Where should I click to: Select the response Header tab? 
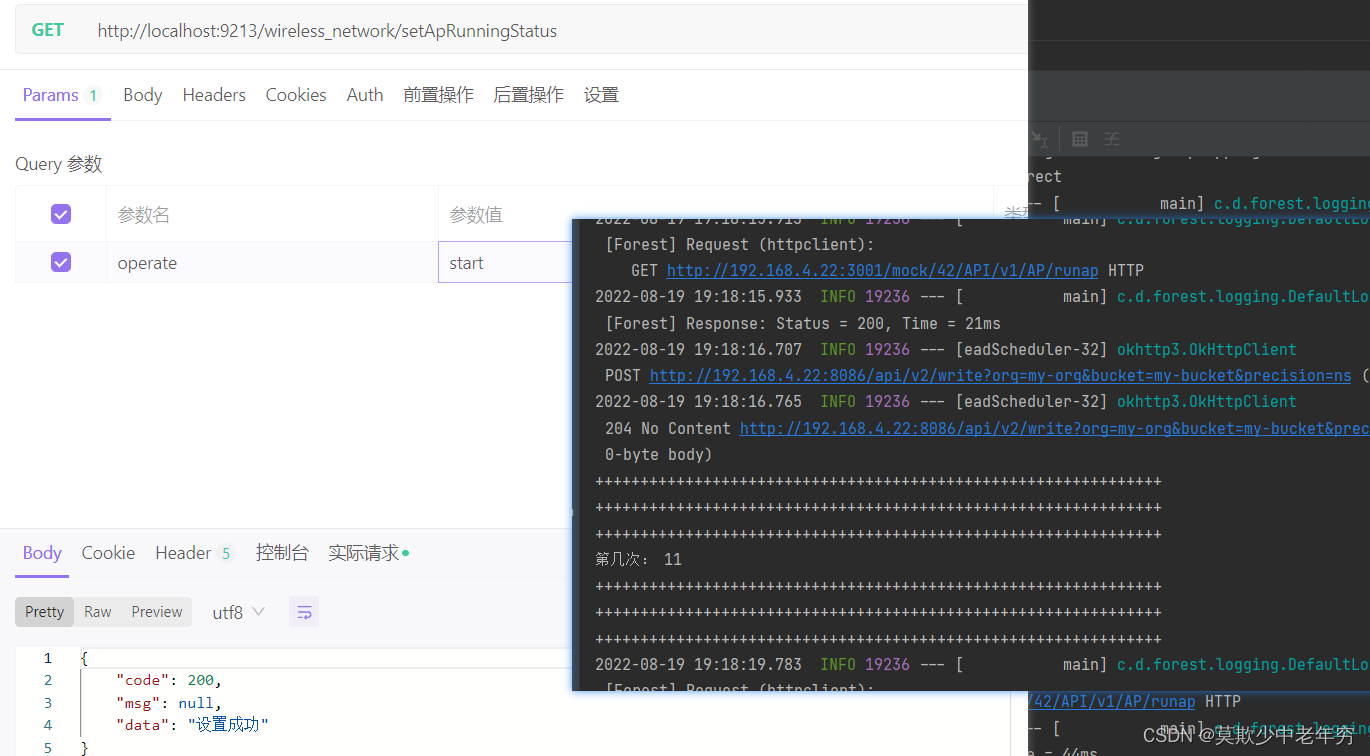point(194,553)
